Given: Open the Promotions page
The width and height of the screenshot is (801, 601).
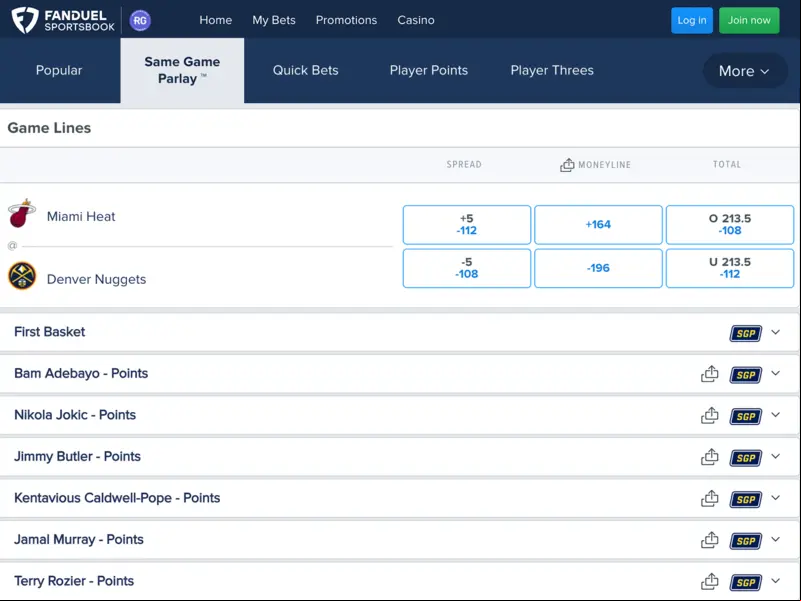Looking at the screenshot, I should click(x=346, y=20).
